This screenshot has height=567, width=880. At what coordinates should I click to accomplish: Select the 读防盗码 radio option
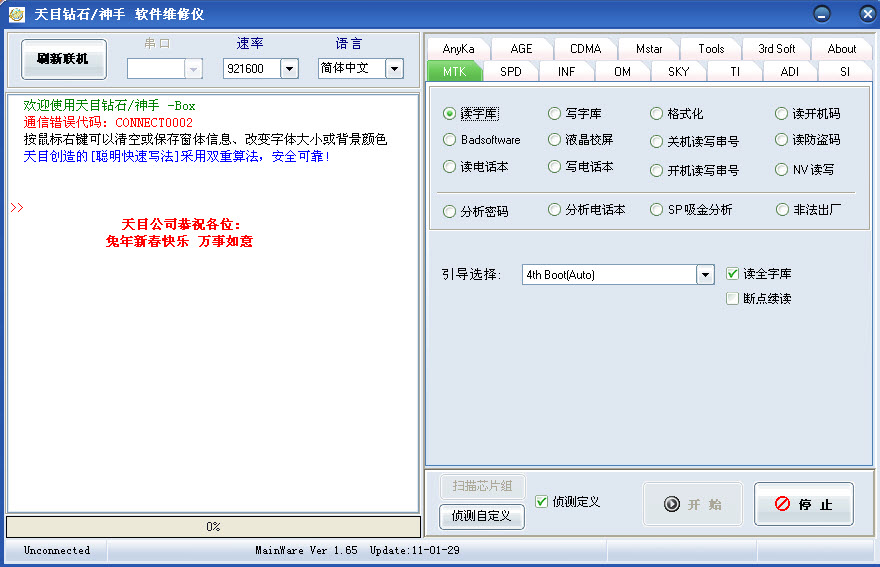point(807,139)
